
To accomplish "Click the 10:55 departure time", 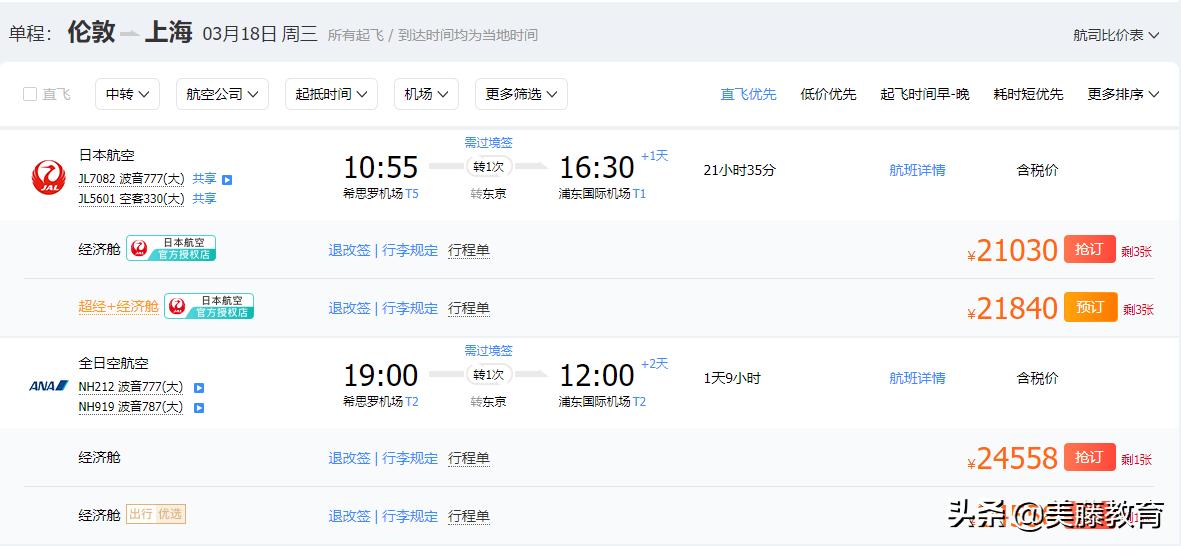I will tap(380, 167).
